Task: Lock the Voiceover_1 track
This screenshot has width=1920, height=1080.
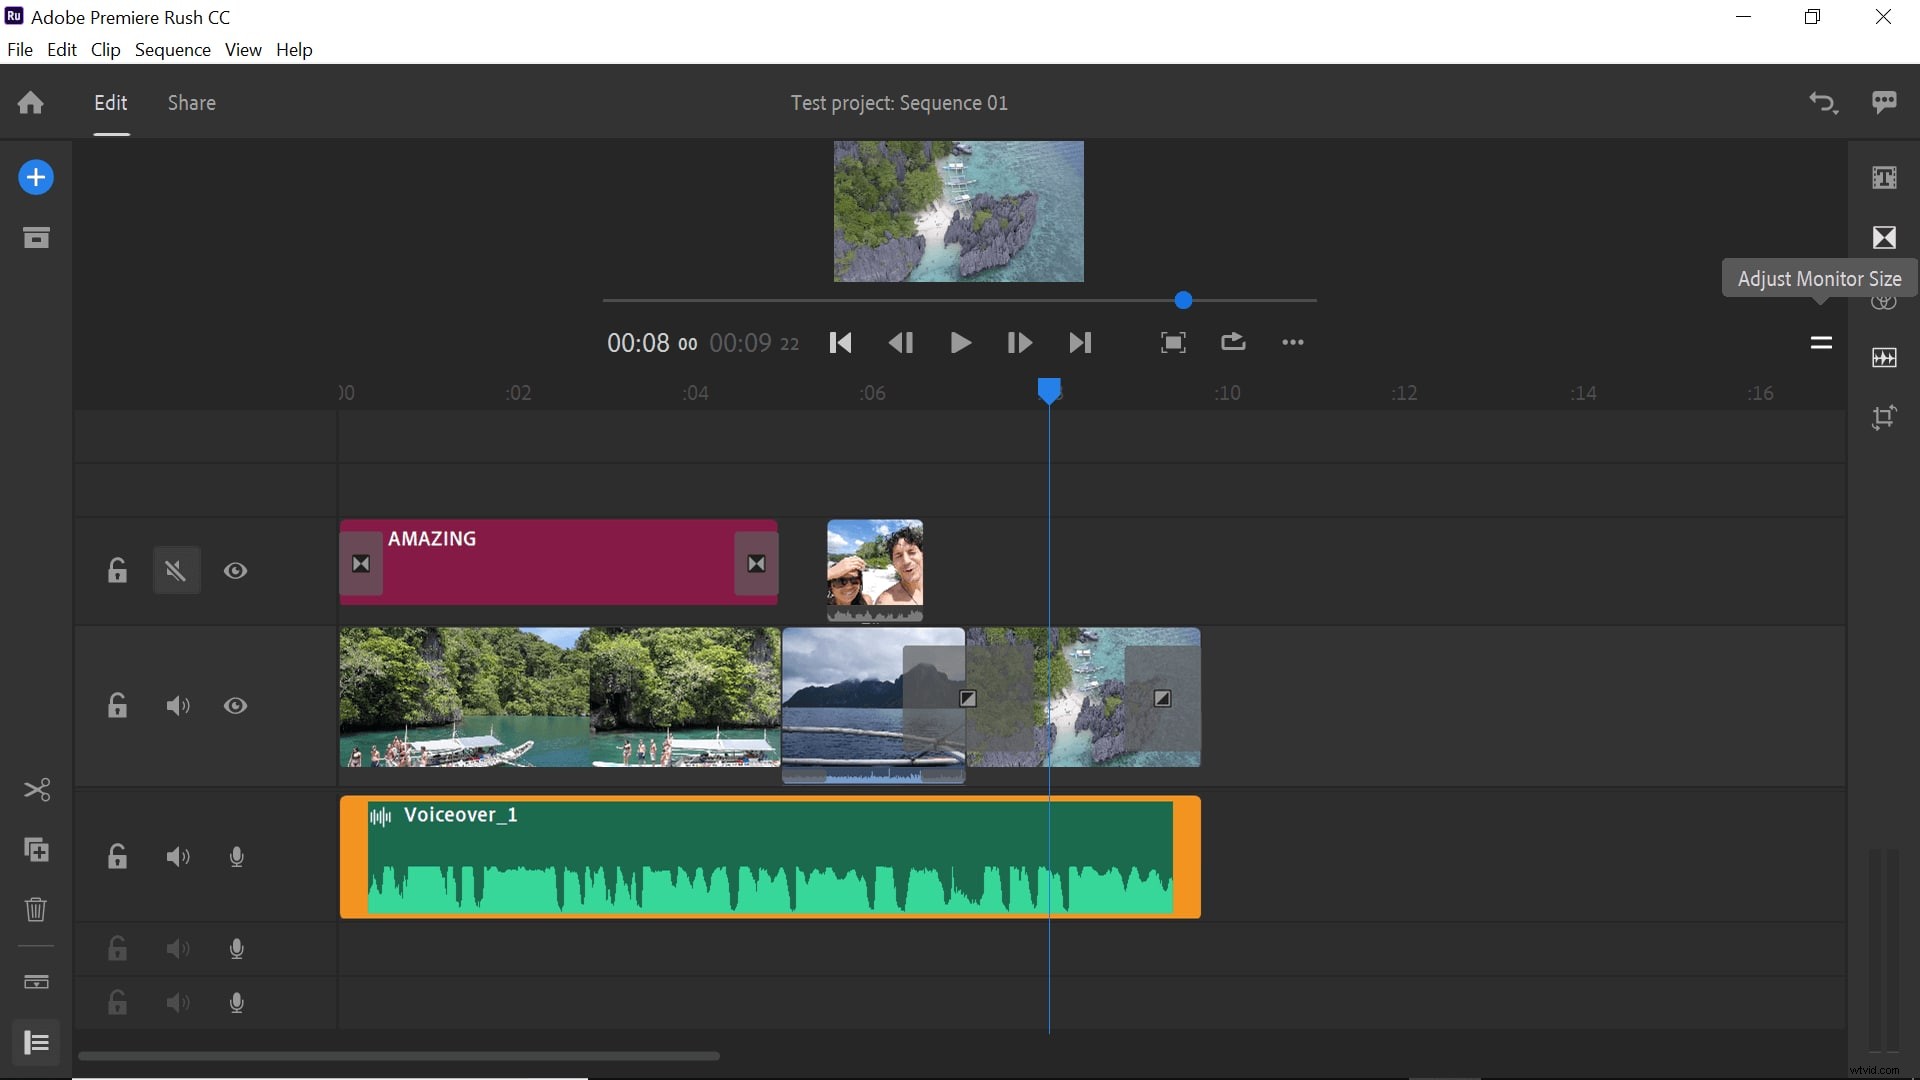Action: [117, 857]
